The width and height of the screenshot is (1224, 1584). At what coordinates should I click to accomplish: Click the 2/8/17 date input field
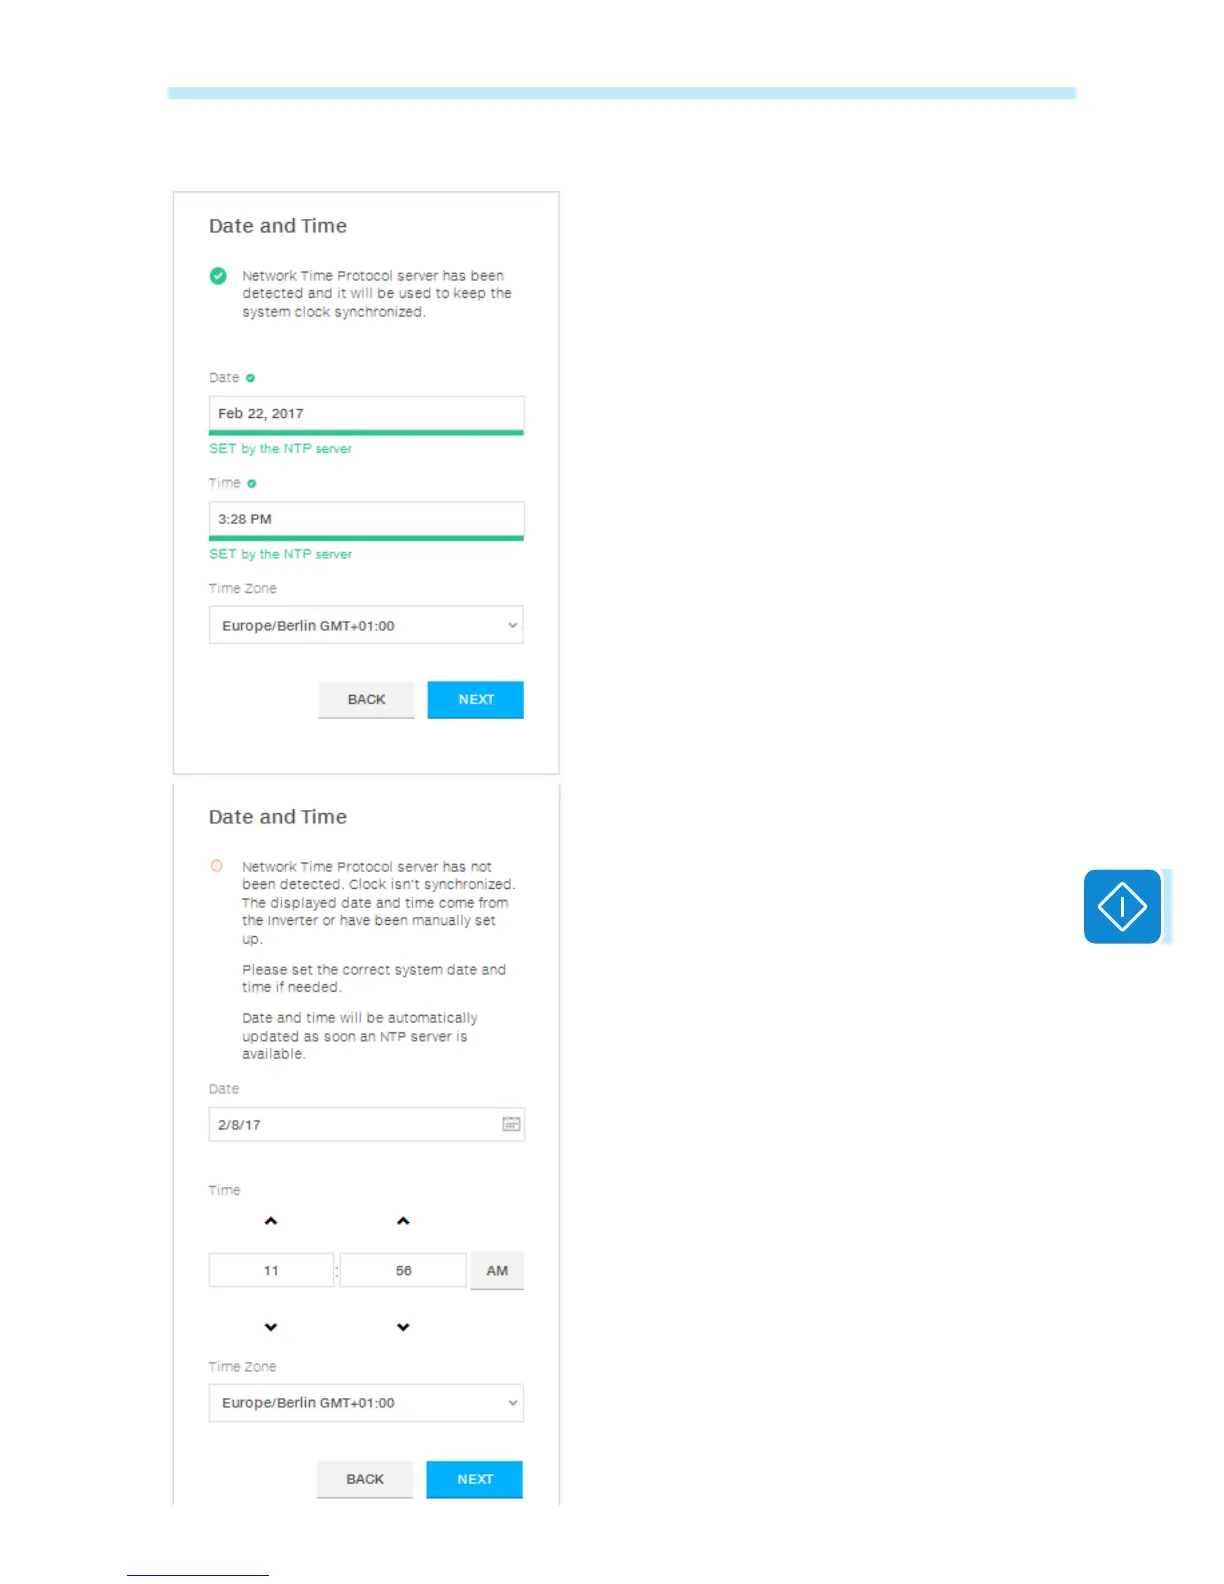point(366,1124)
